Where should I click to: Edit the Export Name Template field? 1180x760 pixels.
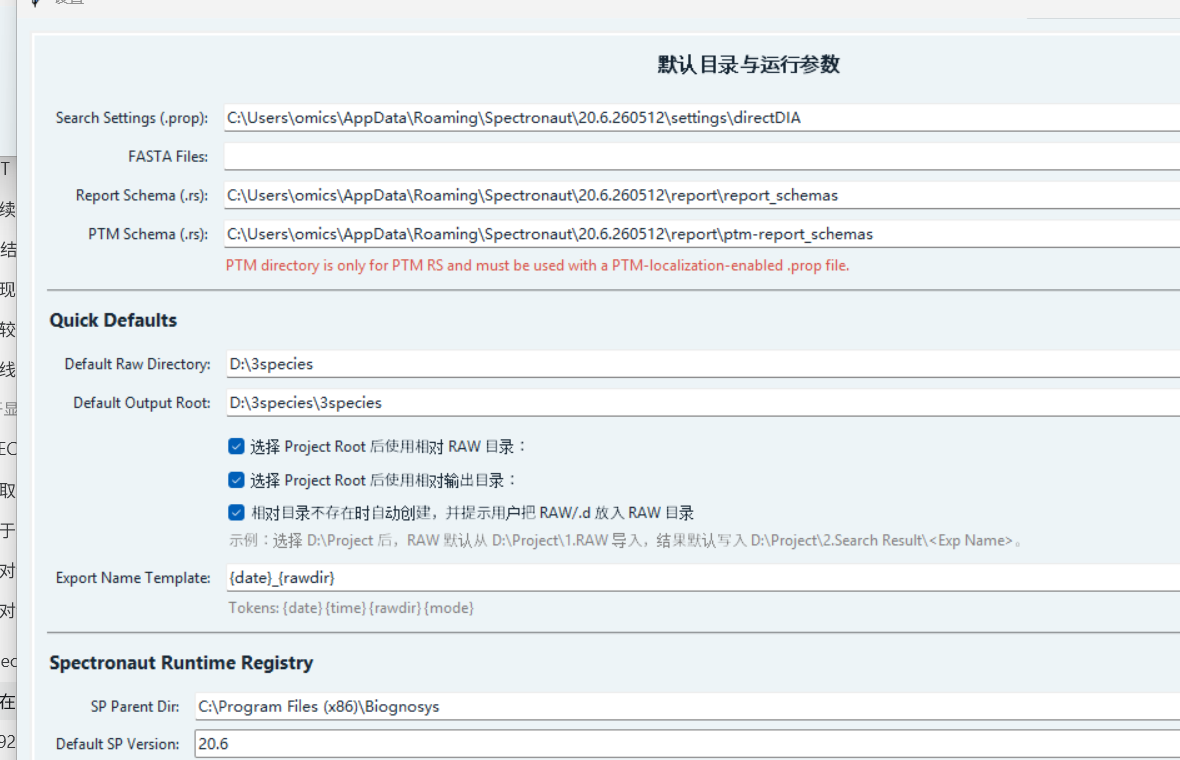(704, 578)
